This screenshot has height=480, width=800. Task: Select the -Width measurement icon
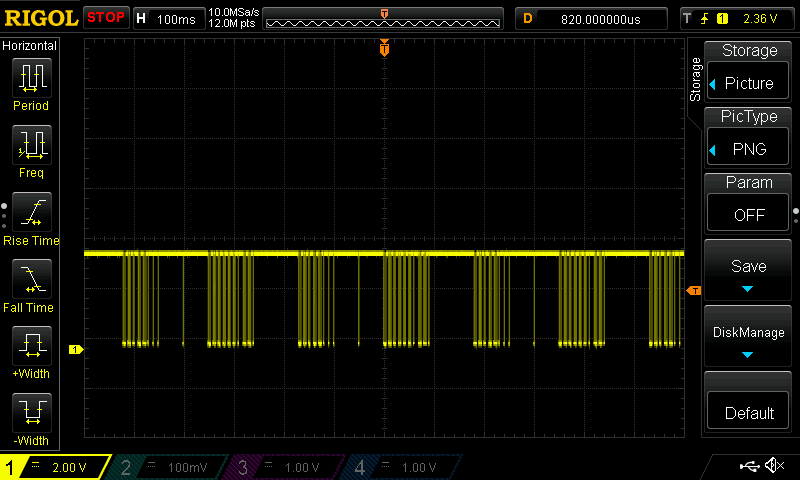[x=32, y=413]
